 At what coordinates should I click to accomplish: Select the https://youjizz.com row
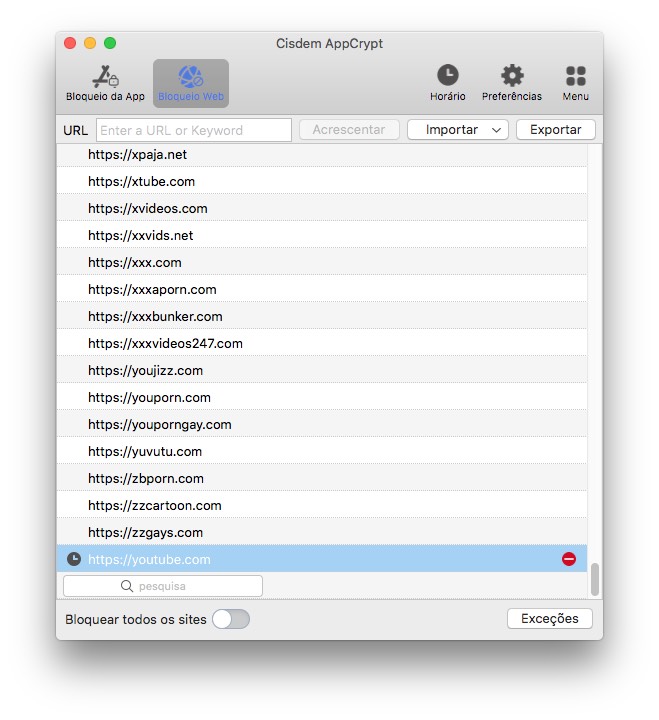click(321, 371)
